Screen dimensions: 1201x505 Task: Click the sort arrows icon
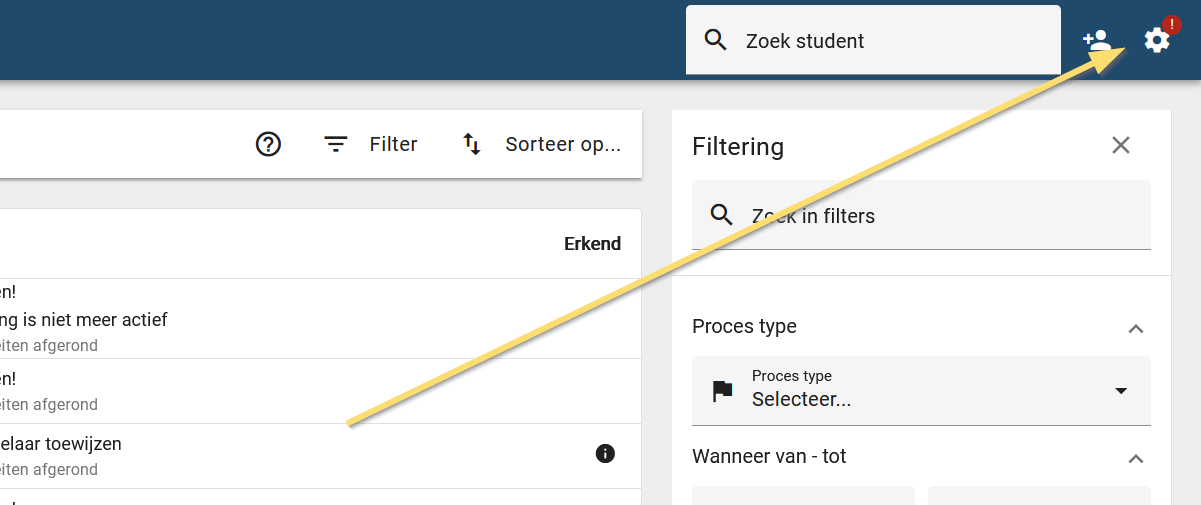click(x=471, y=144)
